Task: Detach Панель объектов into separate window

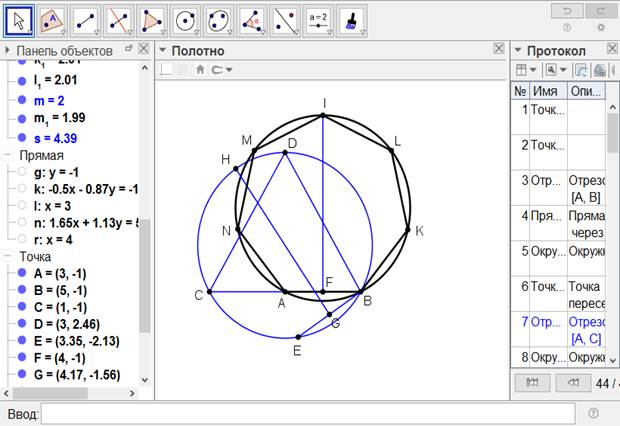Action: point(128,48)
